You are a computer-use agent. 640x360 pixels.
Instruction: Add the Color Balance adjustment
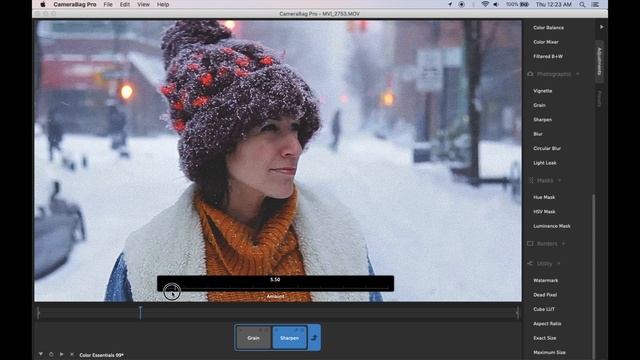pyautogui.click(x=548, y=28)
